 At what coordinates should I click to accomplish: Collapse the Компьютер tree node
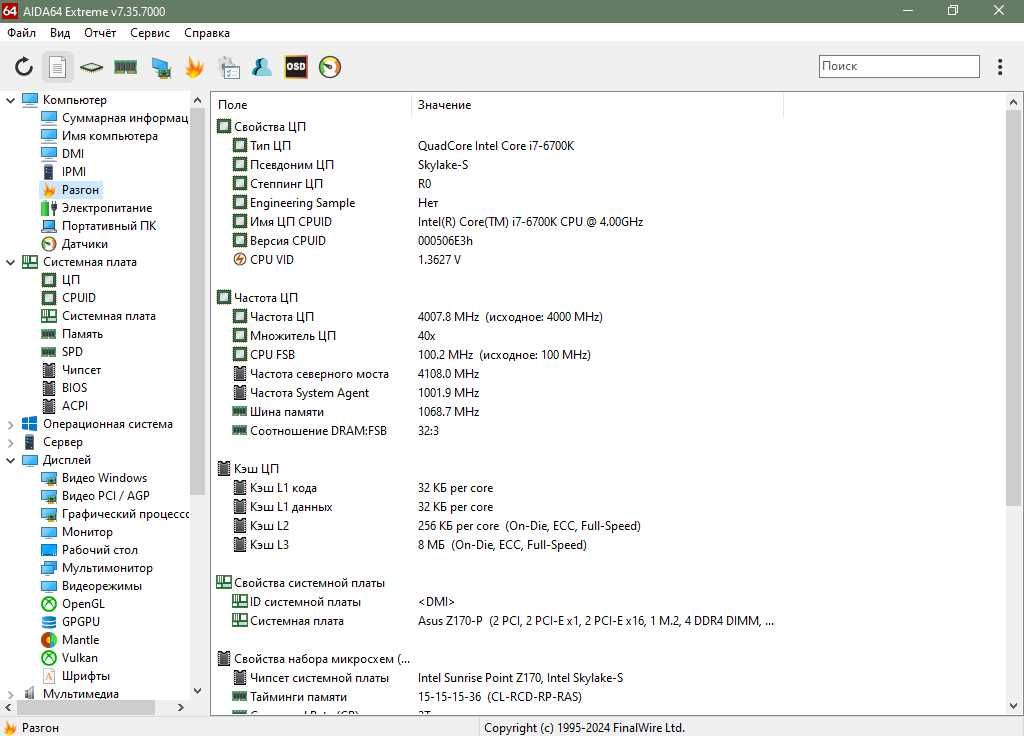click(x=10, y=100)
